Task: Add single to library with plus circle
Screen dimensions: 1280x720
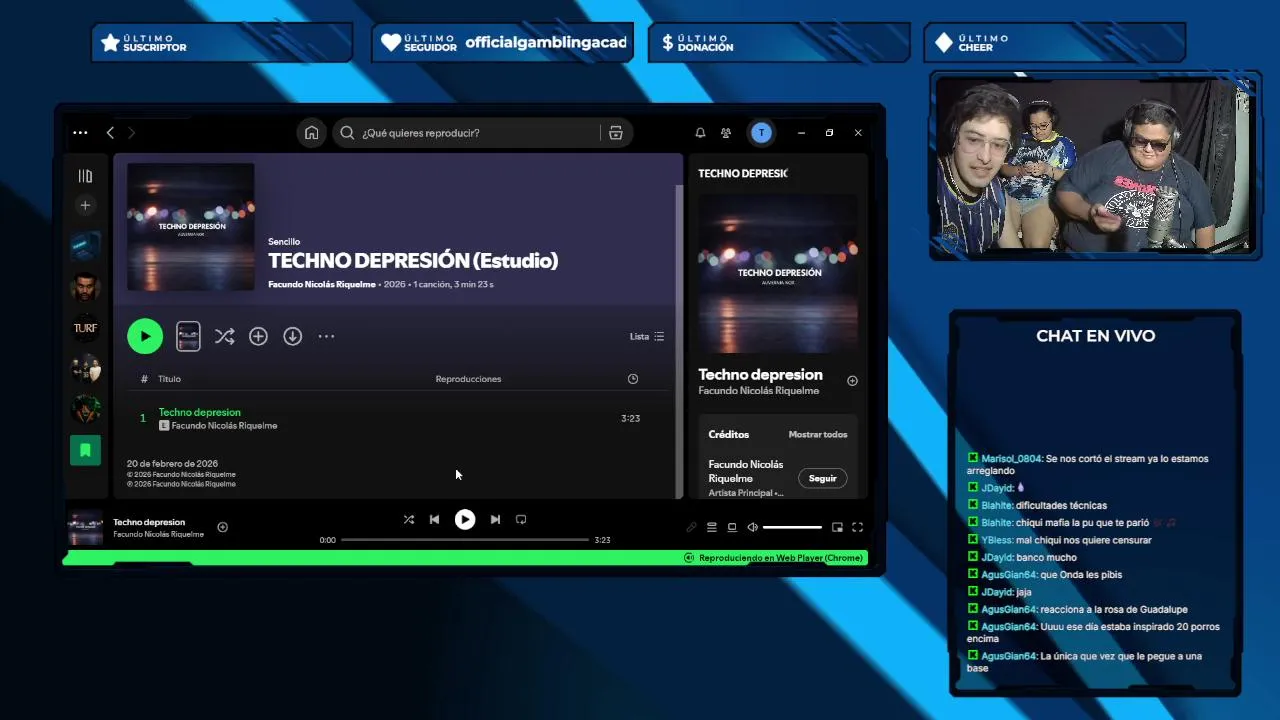Action: click(258, 336)
